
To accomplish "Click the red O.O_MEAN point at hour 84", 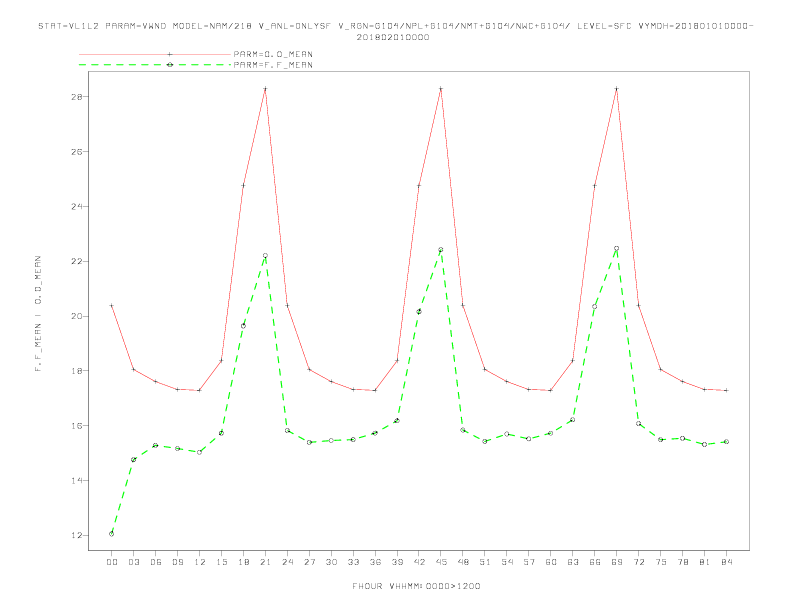I will [726, 390].
